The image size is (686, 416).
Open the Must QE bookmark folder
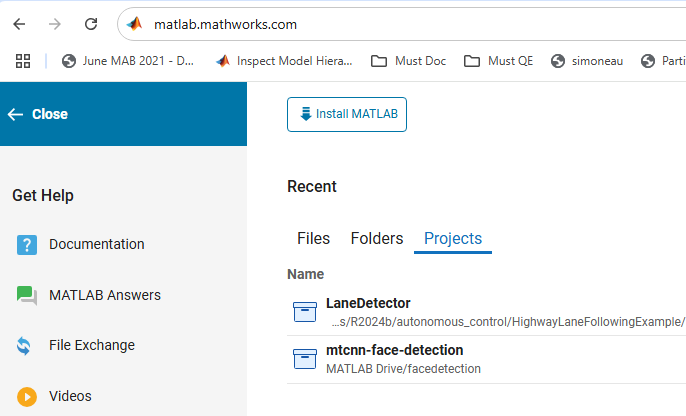(x=499, y=61)
